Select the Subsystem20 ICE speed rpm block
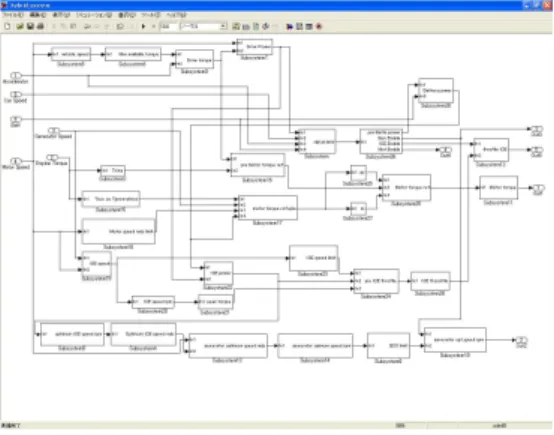 pos(153,302)
